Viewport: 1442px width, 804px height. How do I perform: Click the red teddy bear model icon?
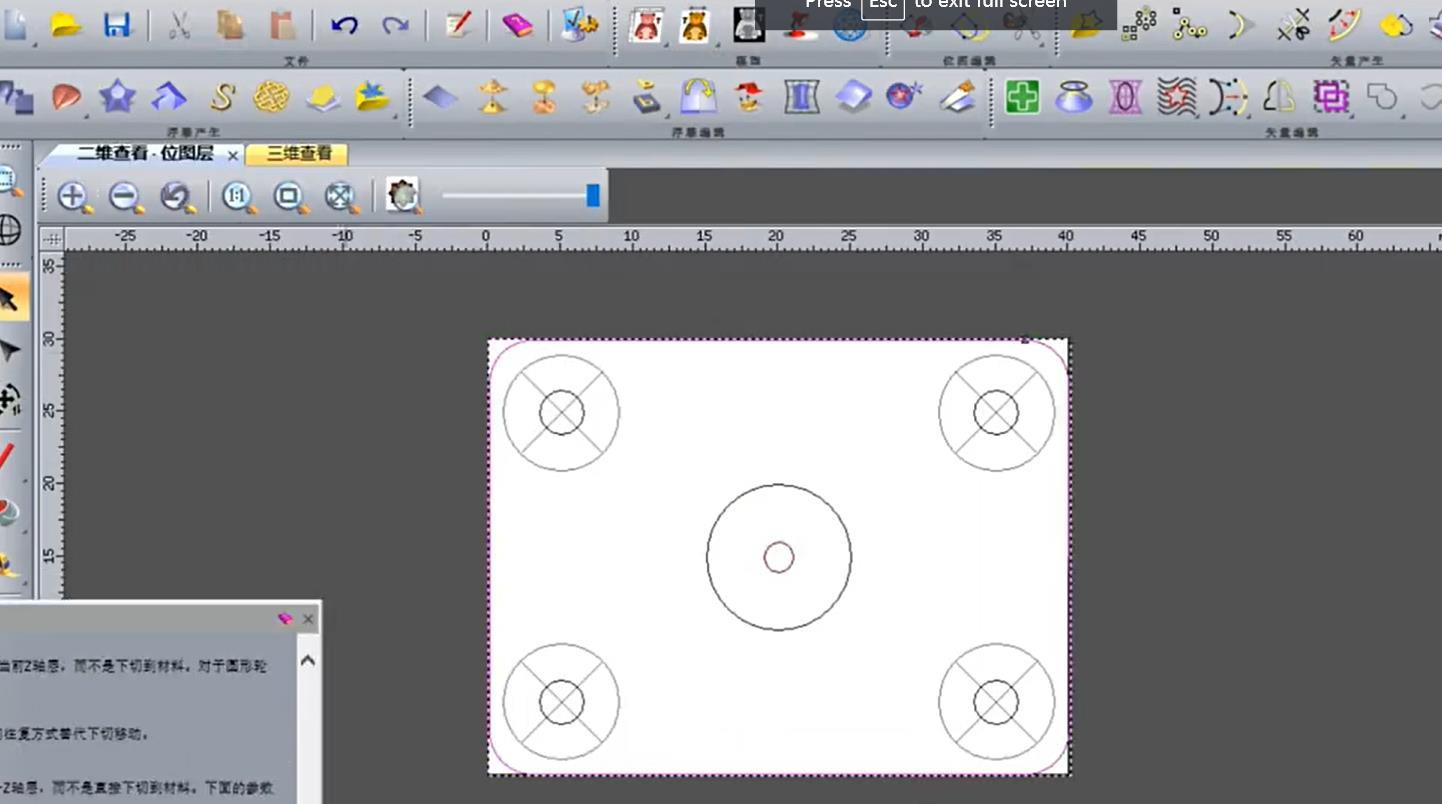point(647,26)
